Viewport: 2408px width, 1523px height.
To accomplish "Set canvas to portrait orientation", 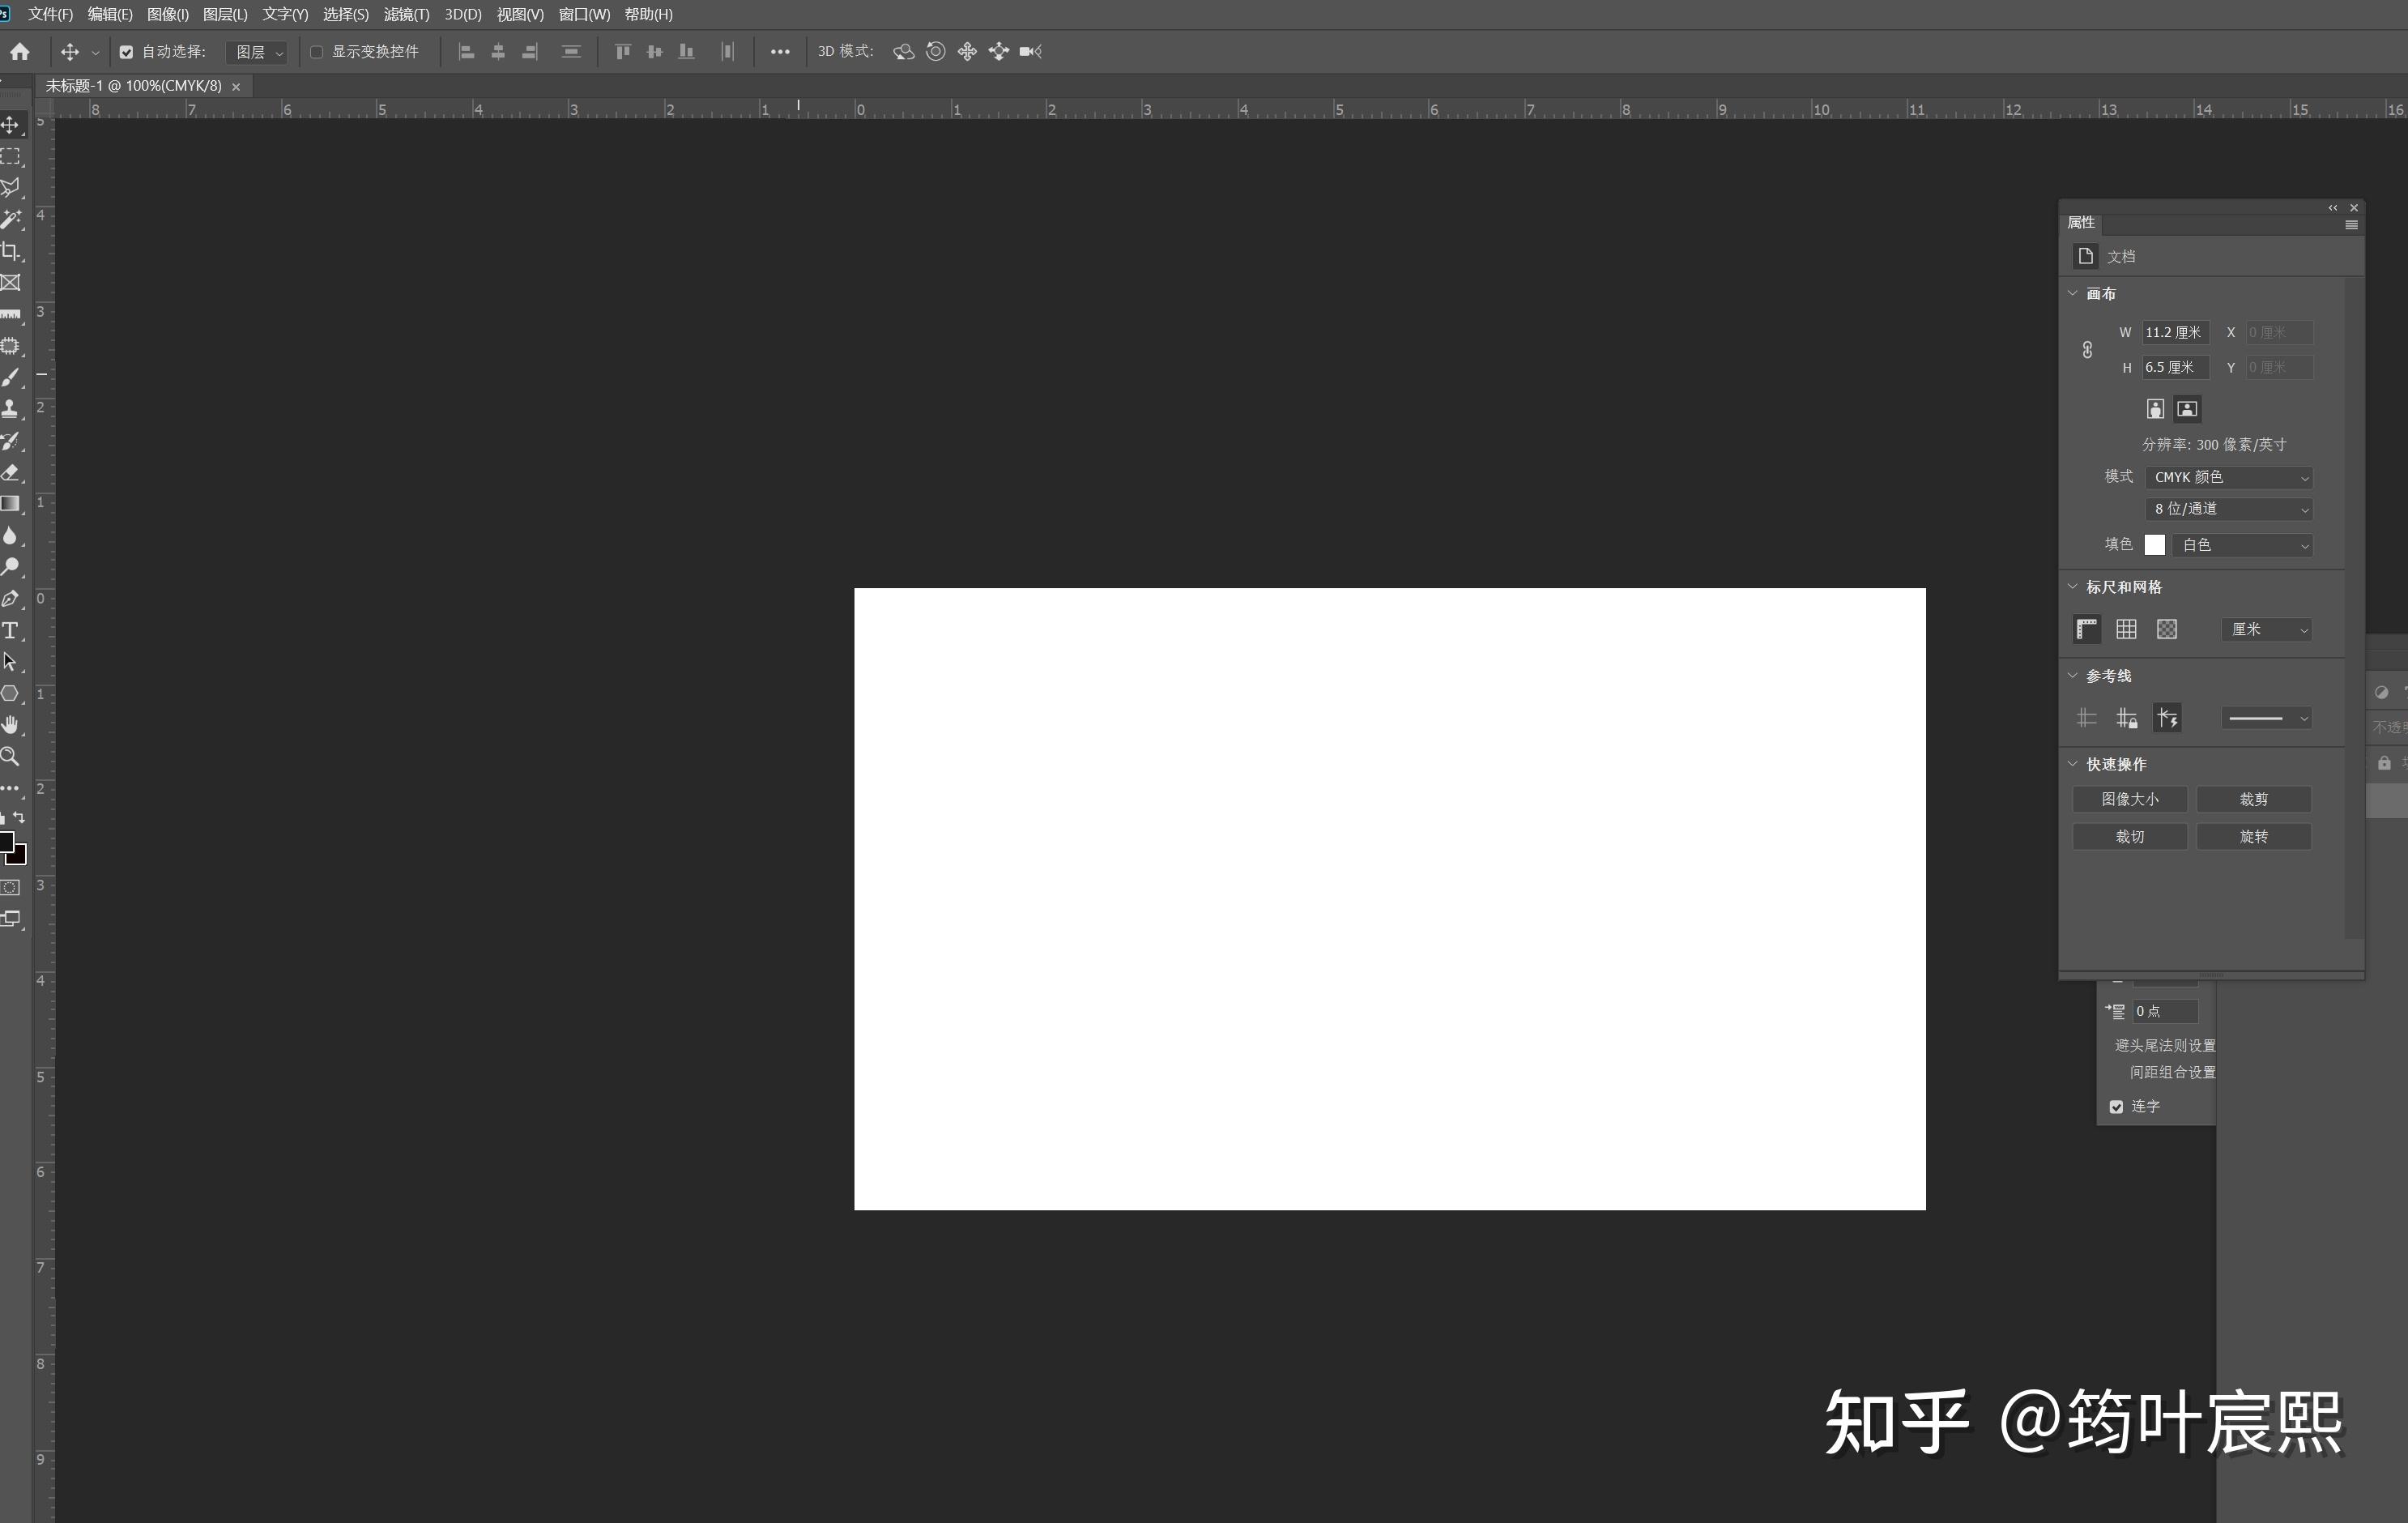I will pyautogui.click(x=2155, y=408).
